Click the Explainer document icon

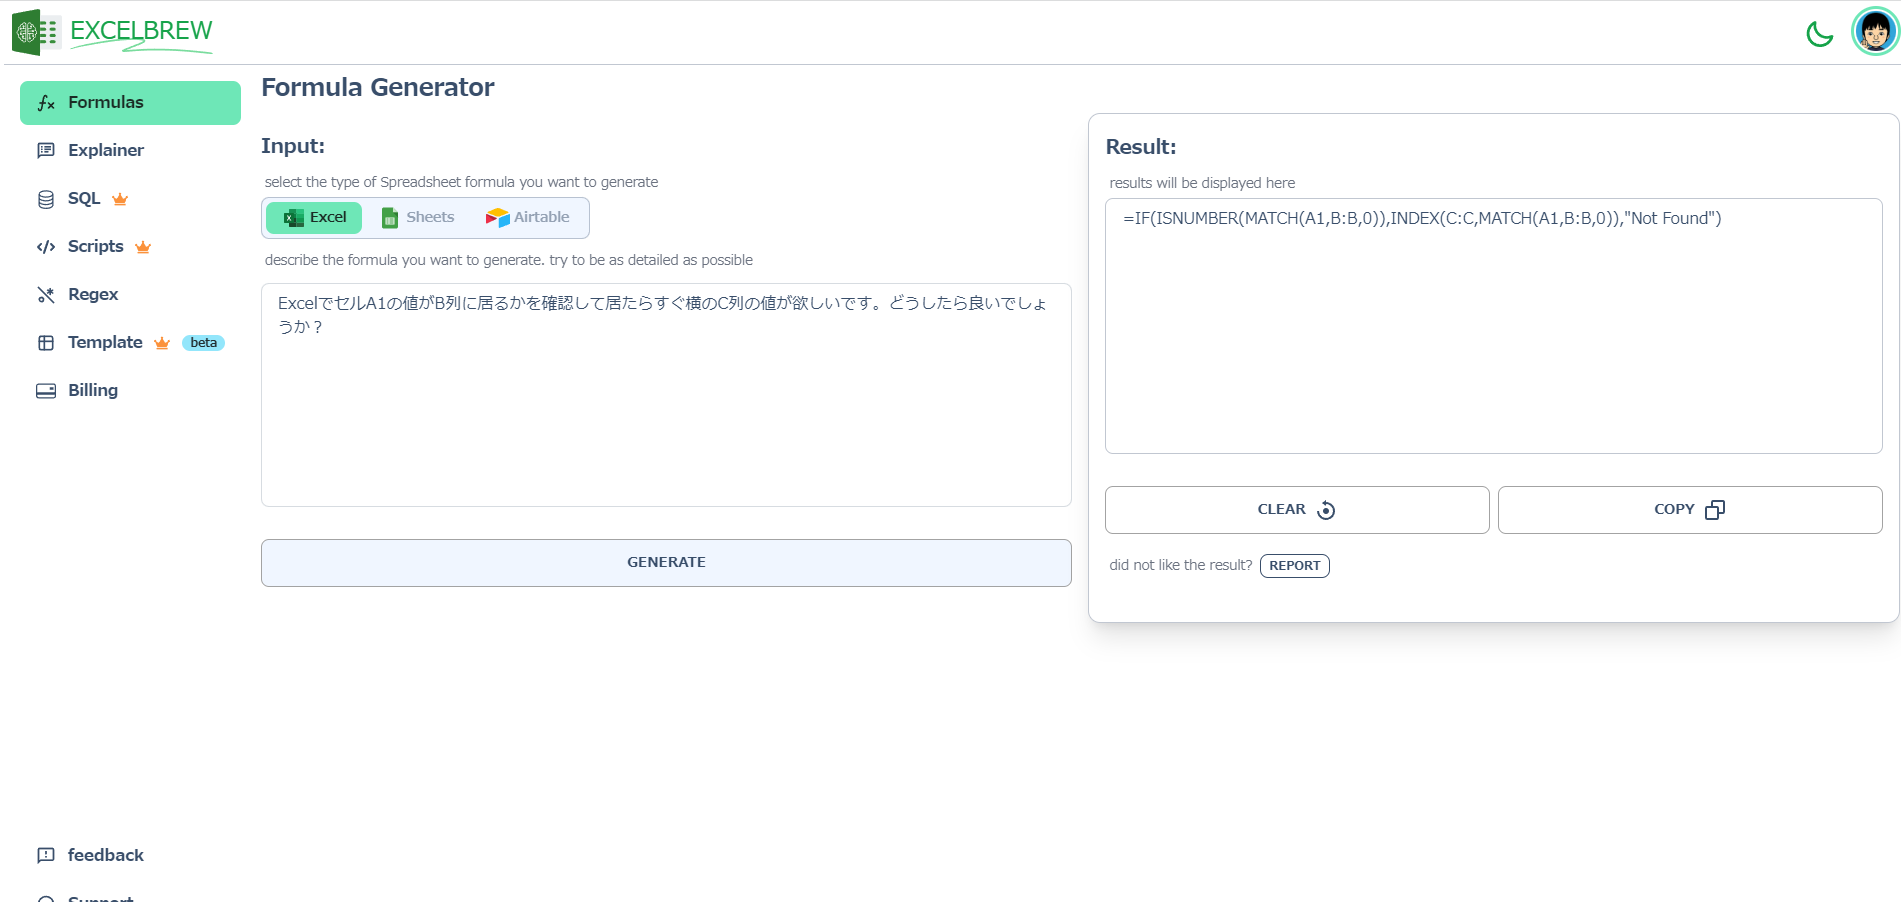point(46,151)
